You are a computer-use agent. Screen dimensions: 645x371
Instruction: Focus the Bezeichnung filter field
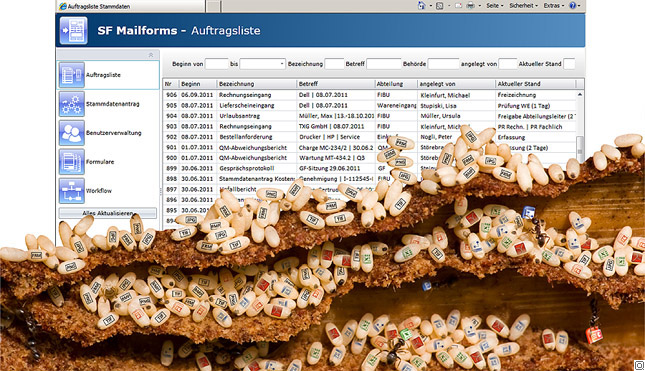pos(334,64)
